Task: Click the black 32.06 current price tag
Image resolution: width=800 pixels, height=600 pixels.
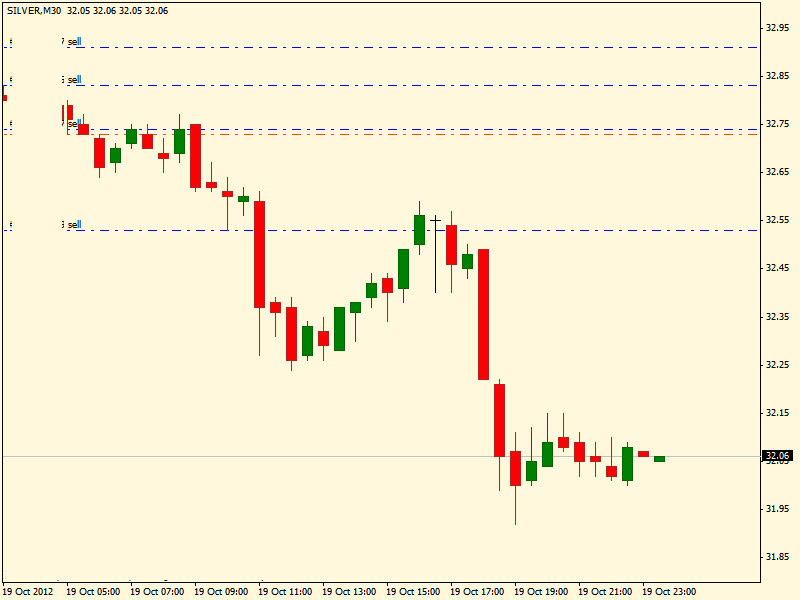Action: pos(777,456)
